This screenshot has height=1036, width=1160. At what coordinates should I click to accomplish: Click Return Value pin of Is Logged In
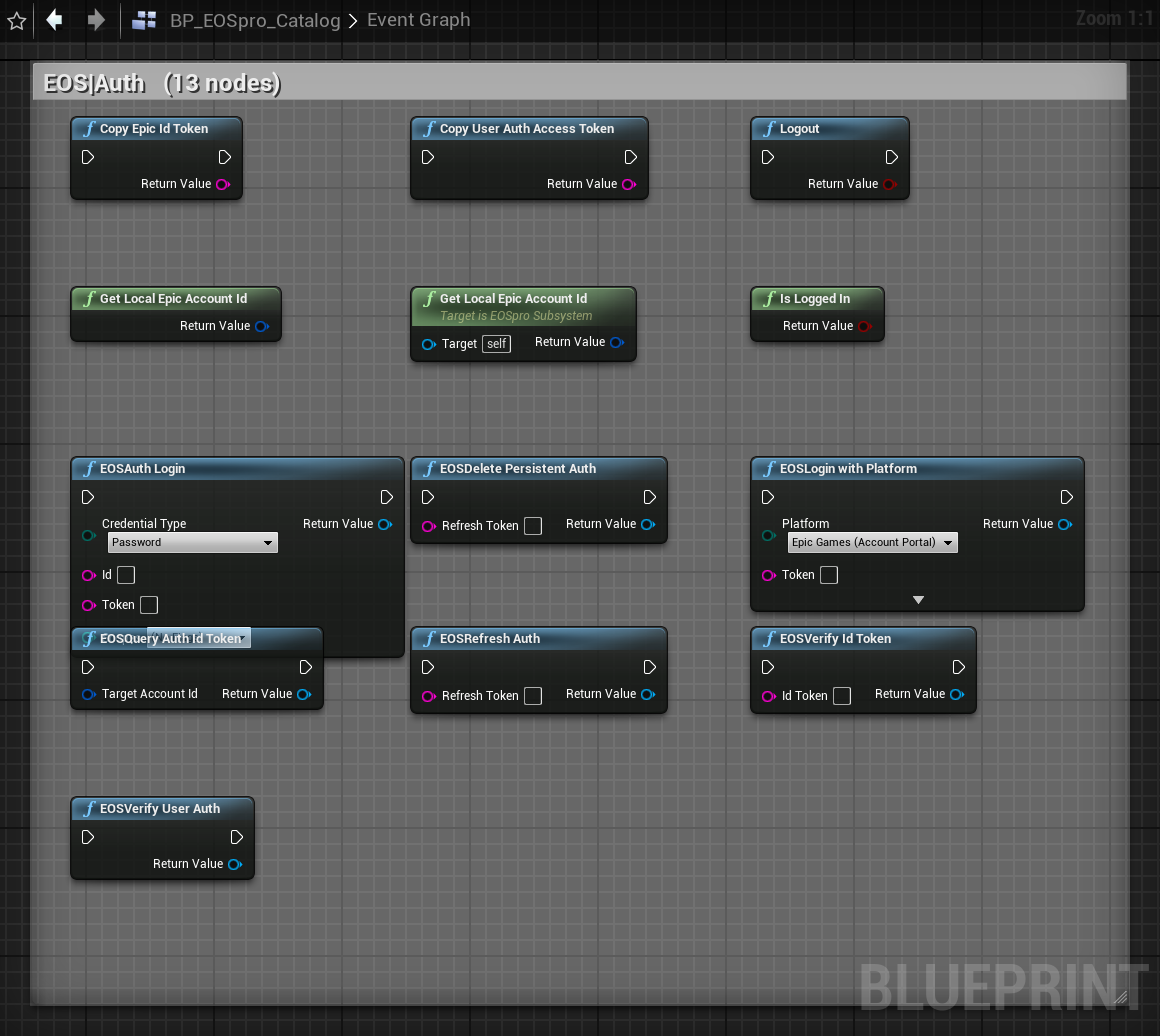point(865,326)
